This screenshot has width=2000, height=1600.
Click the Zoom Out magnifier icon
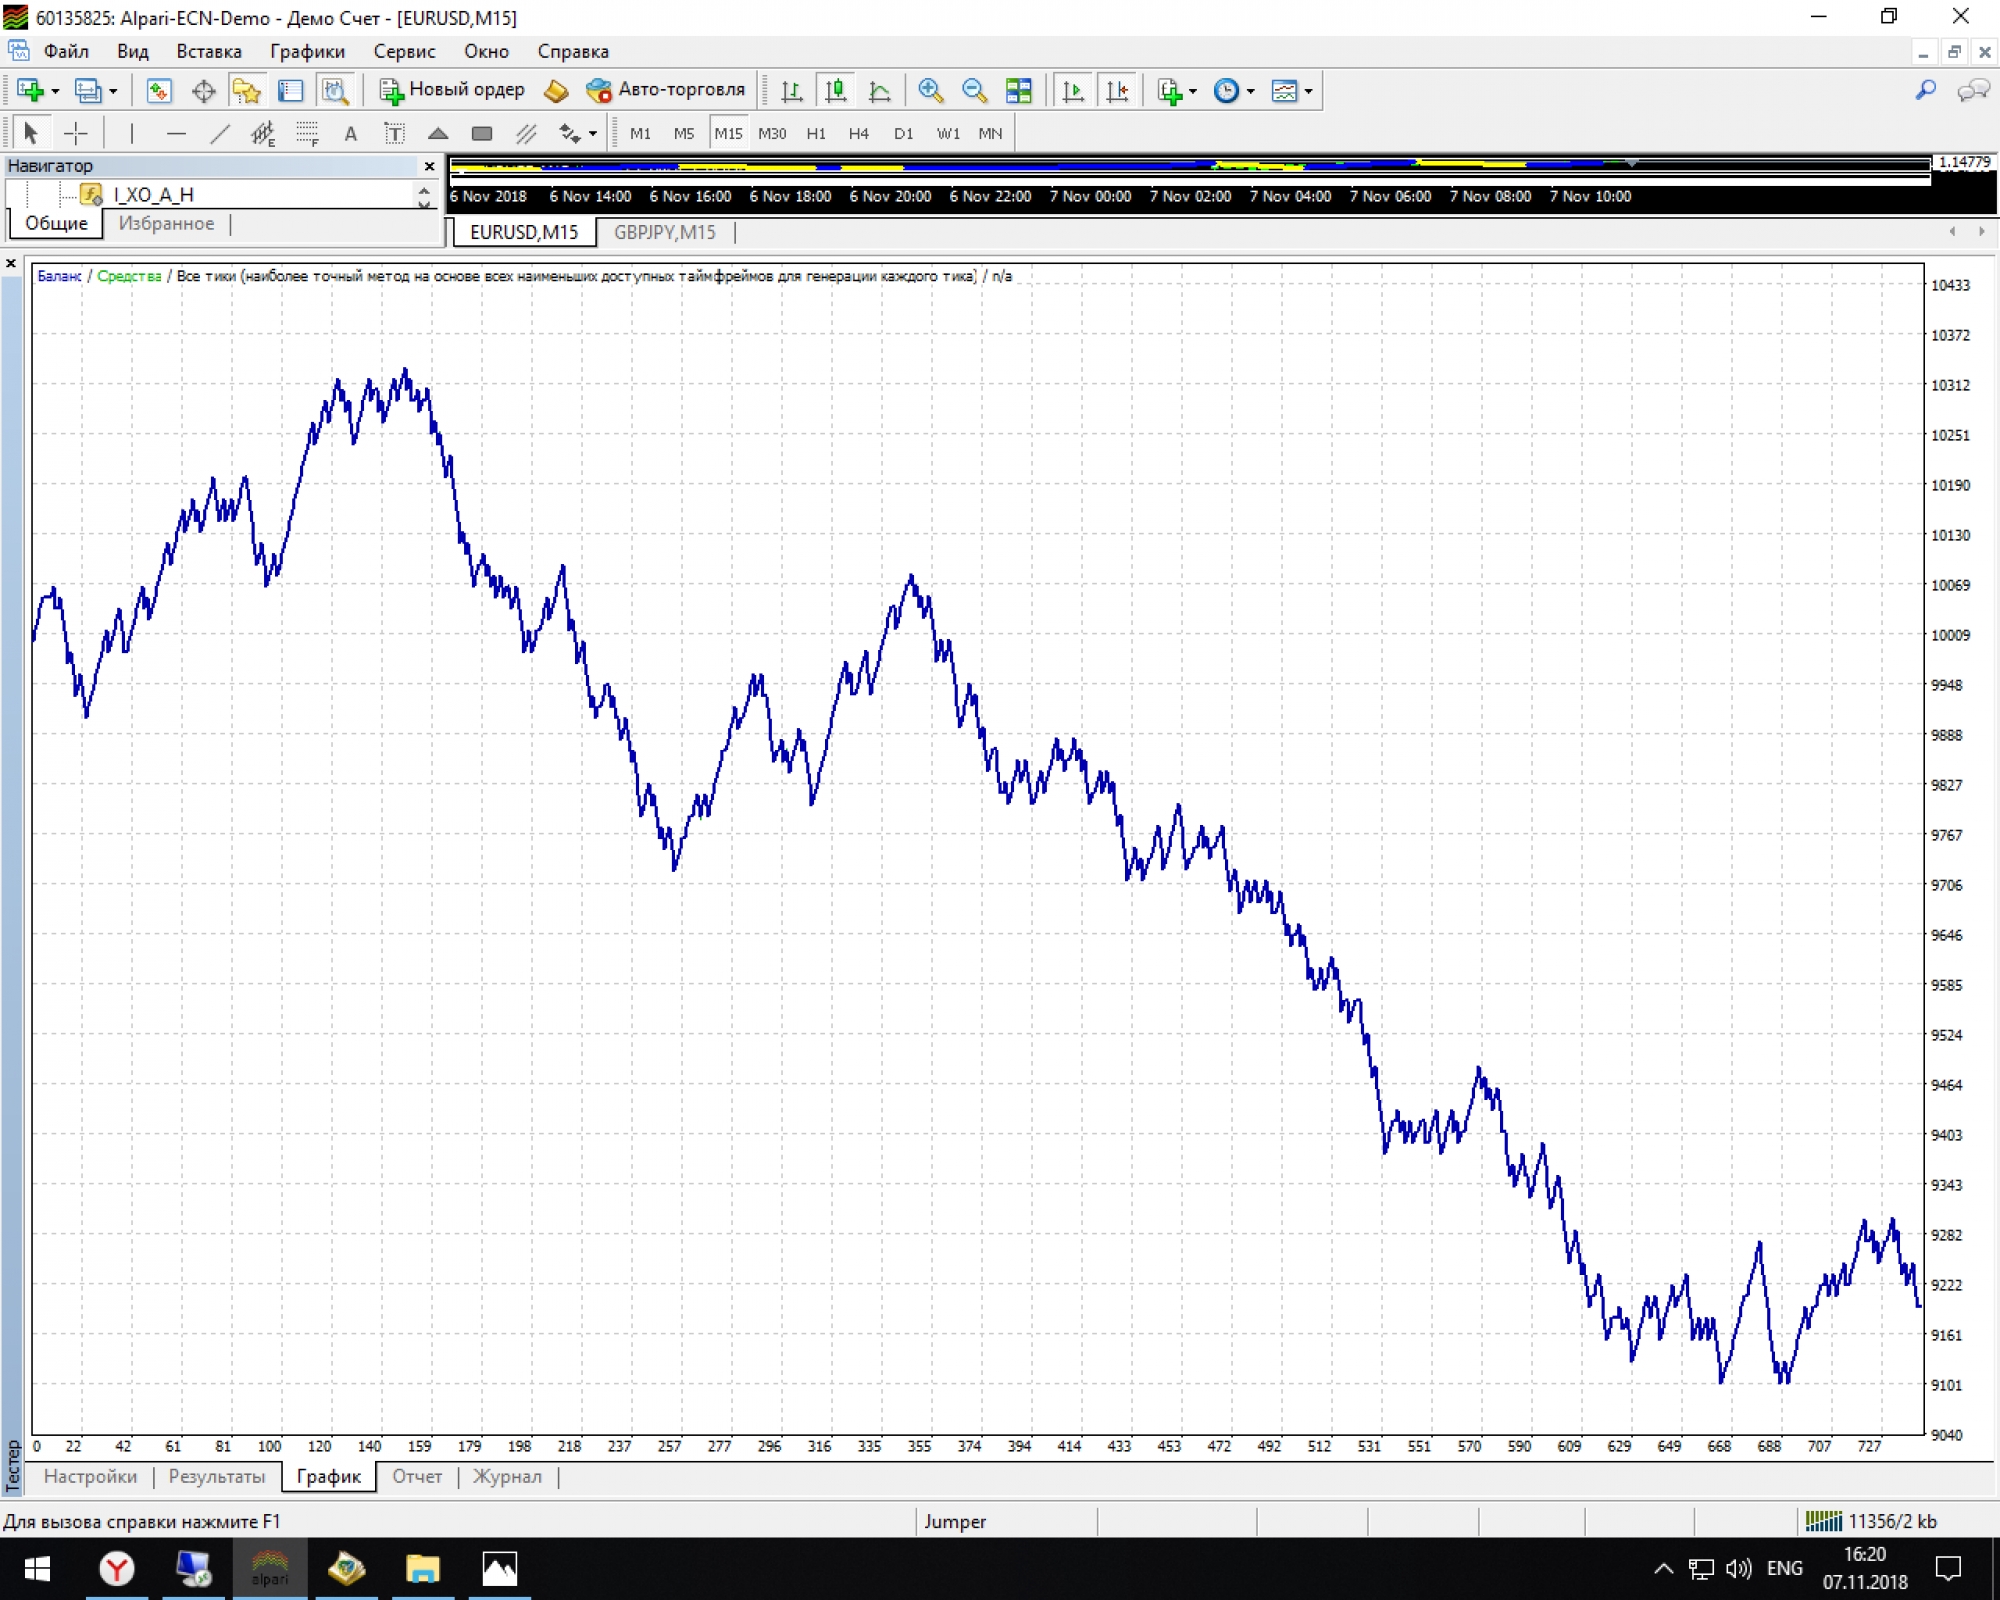(974, 91)
